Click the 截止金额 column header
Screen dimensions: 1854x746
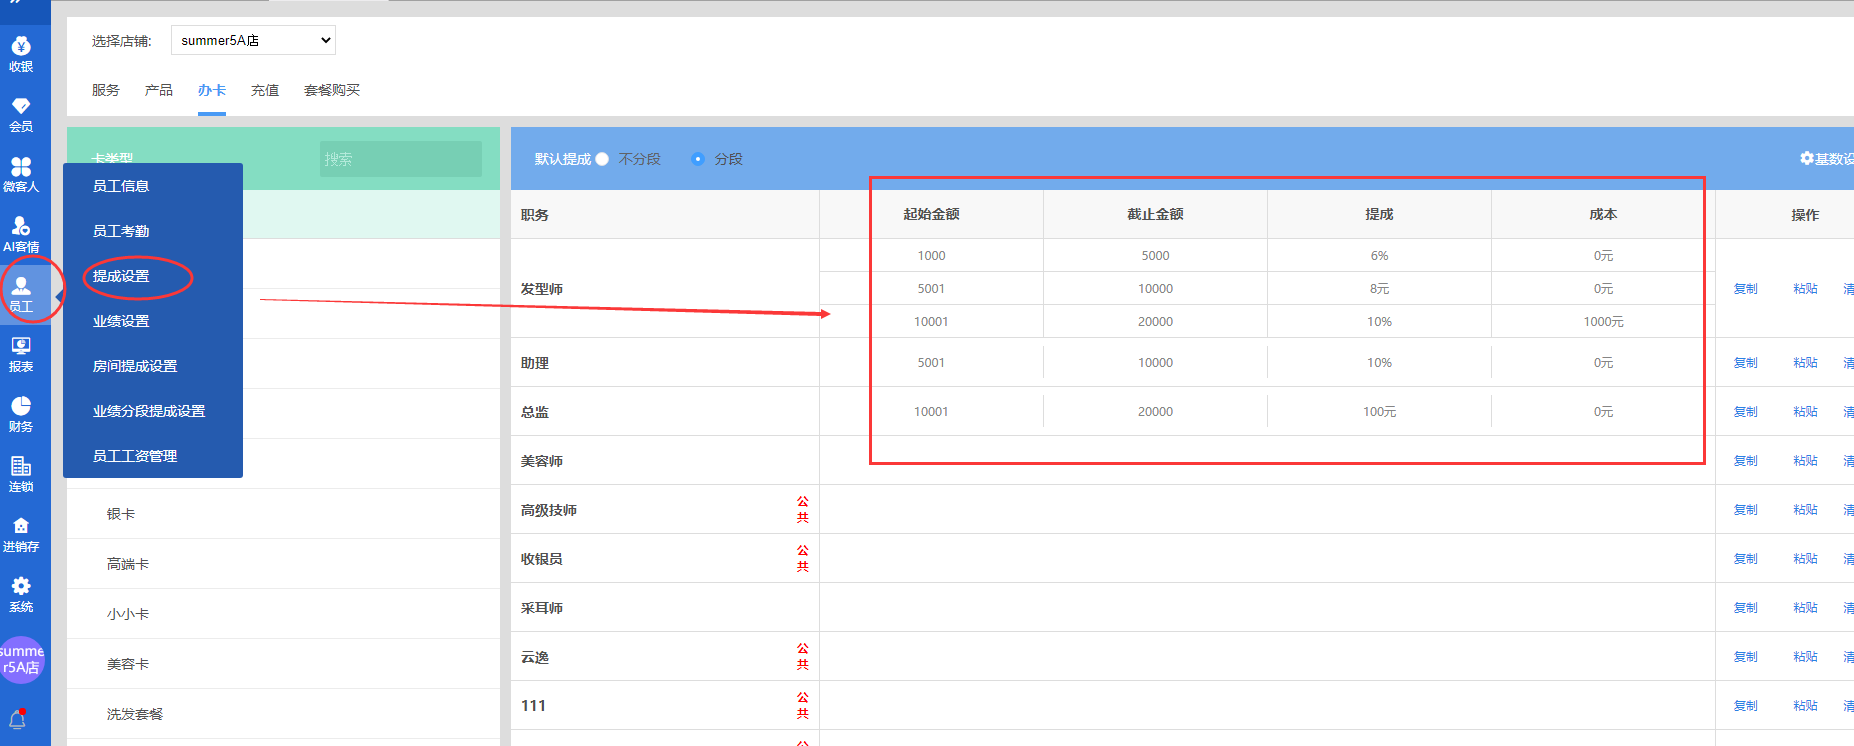[1155, 214]
